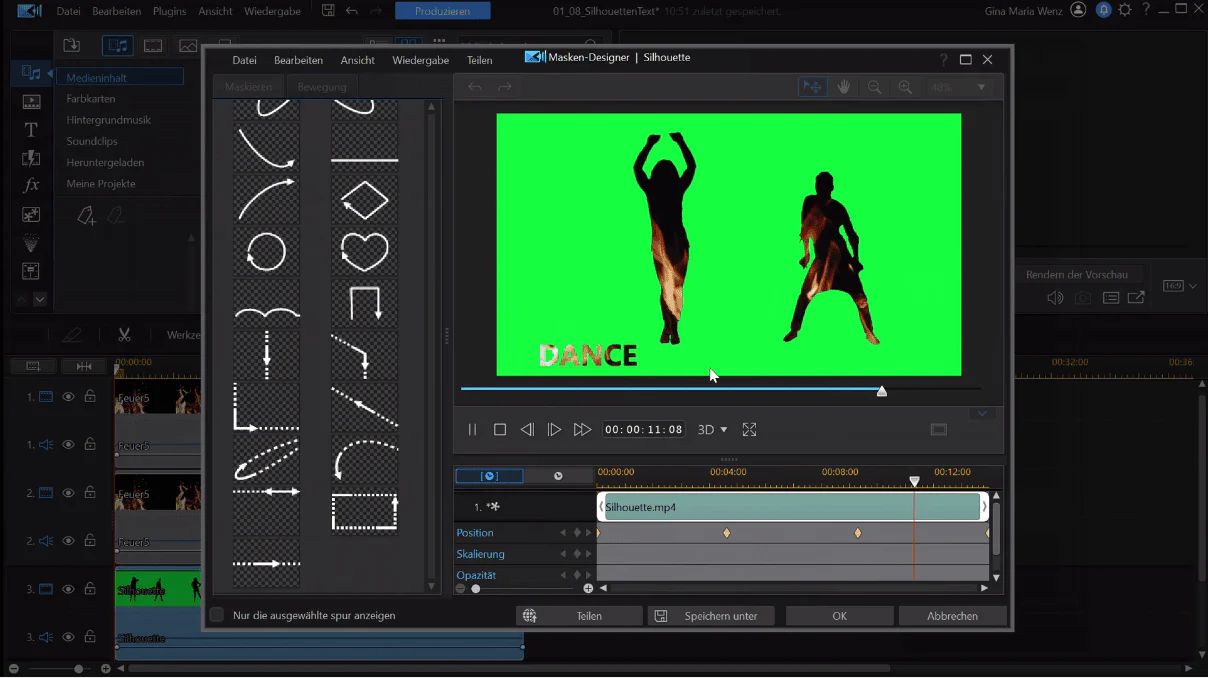This screenshot has height=678, width=1208.
Task: Choose the bottom dashed right-arrow path
Action: pos(266,563)
